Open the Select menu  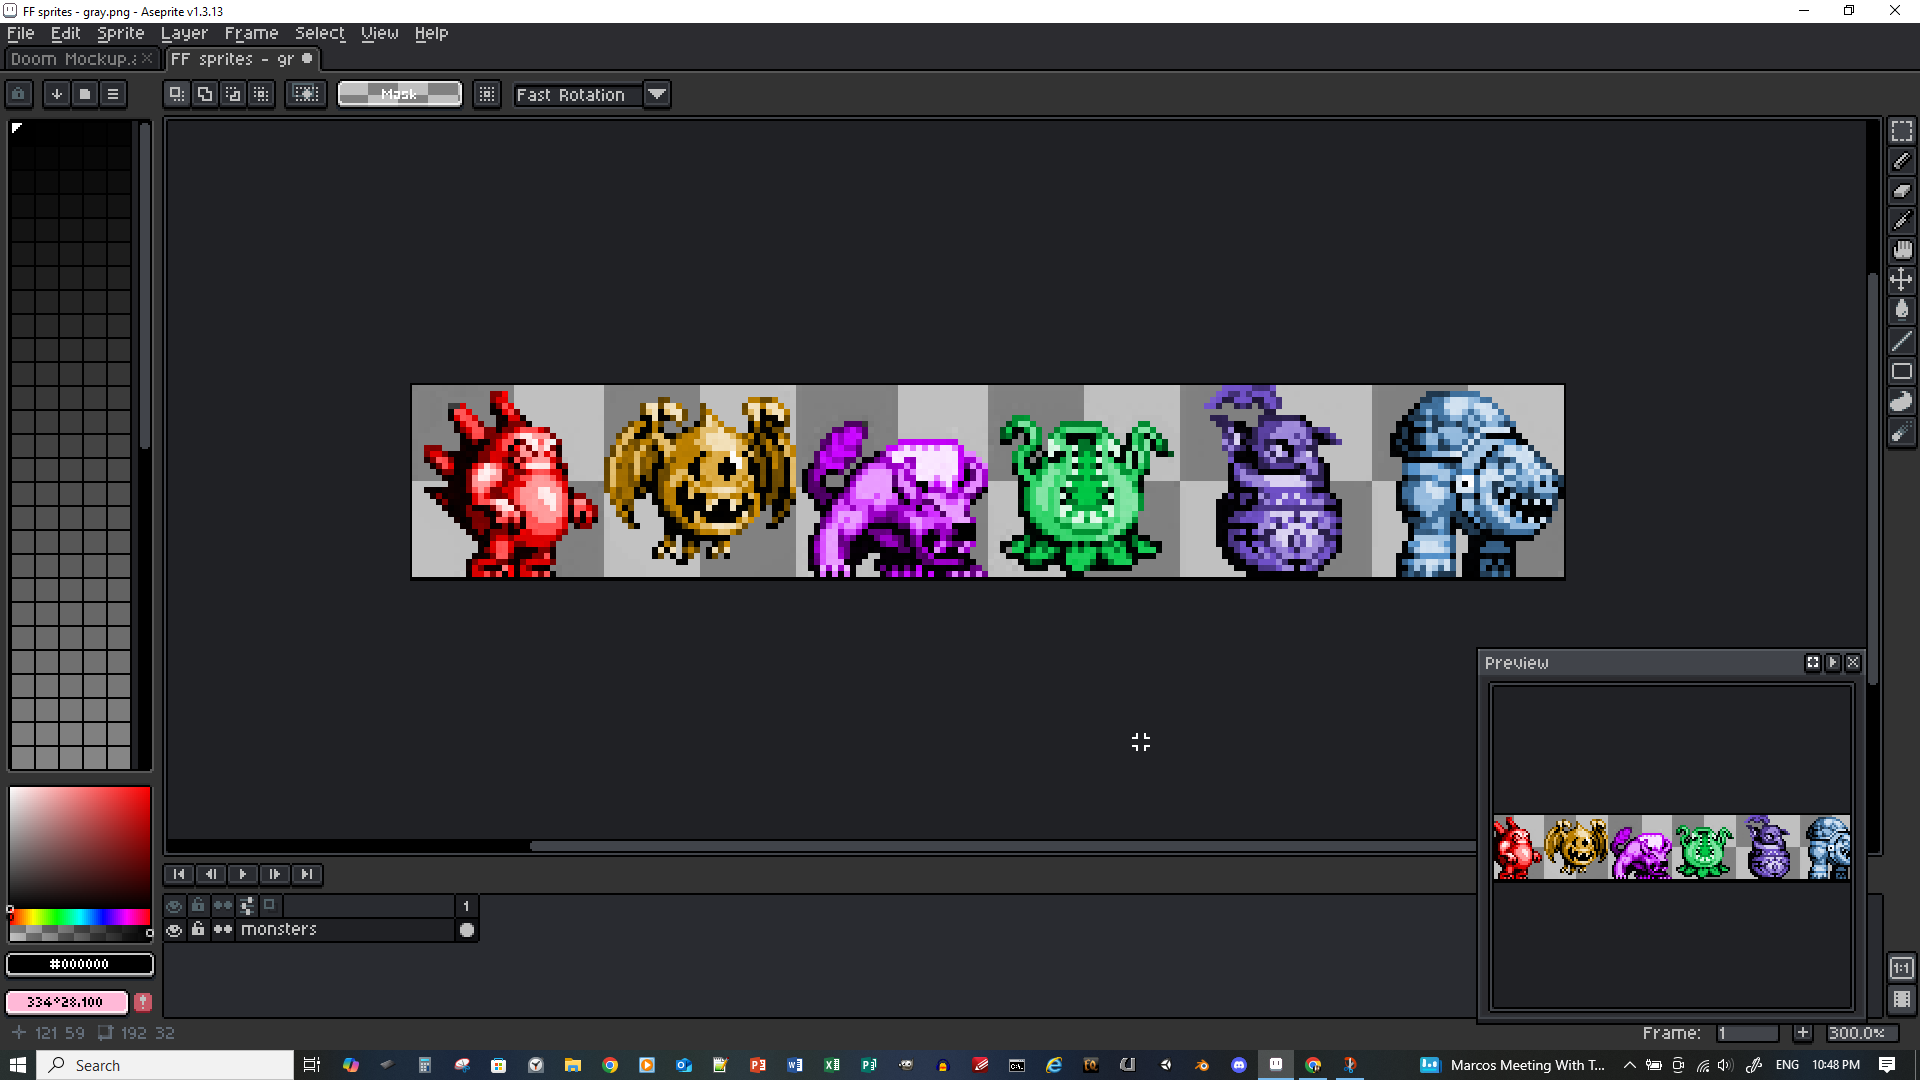point(320,33)
